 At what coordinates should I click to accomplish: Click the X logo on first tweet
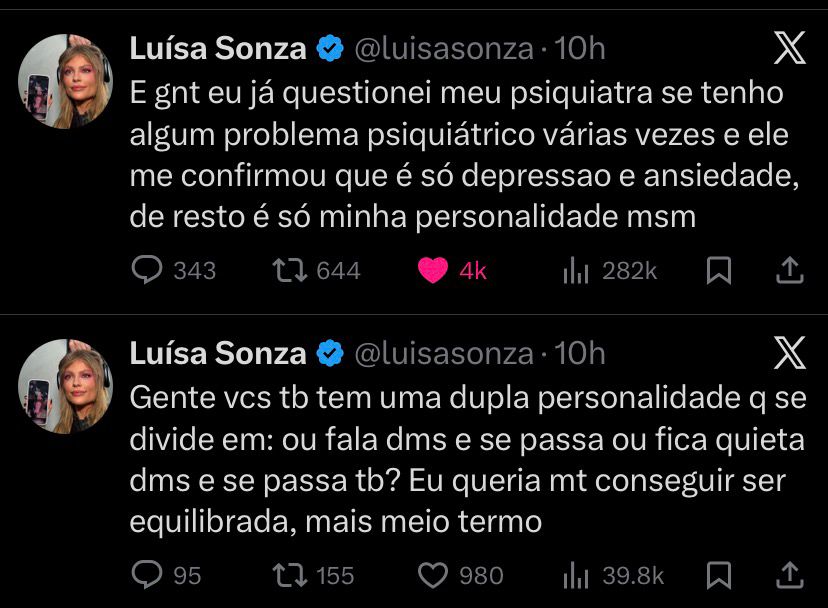coord(789,48)
